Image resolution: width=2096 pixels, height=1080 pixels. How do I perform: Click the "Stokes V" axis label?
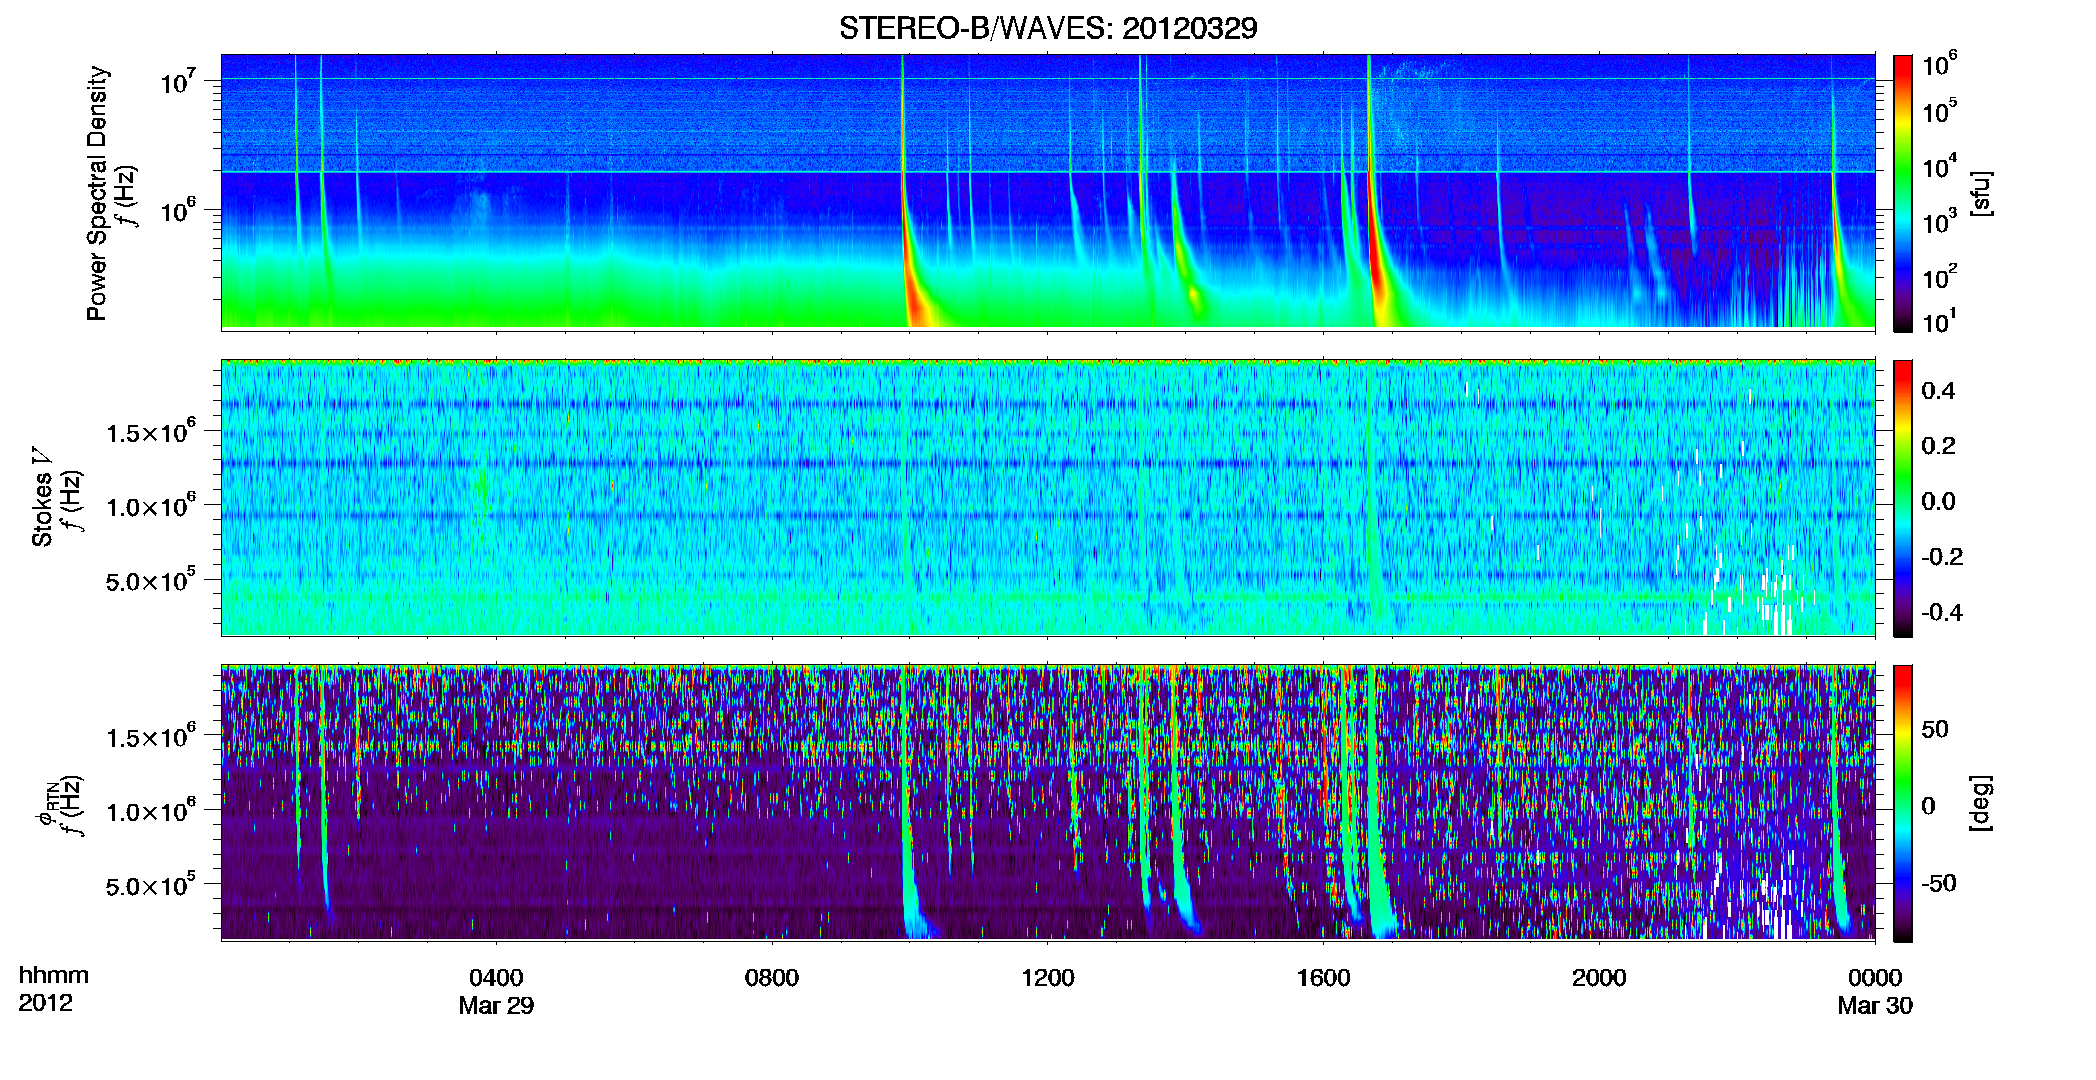pos(43,497)
